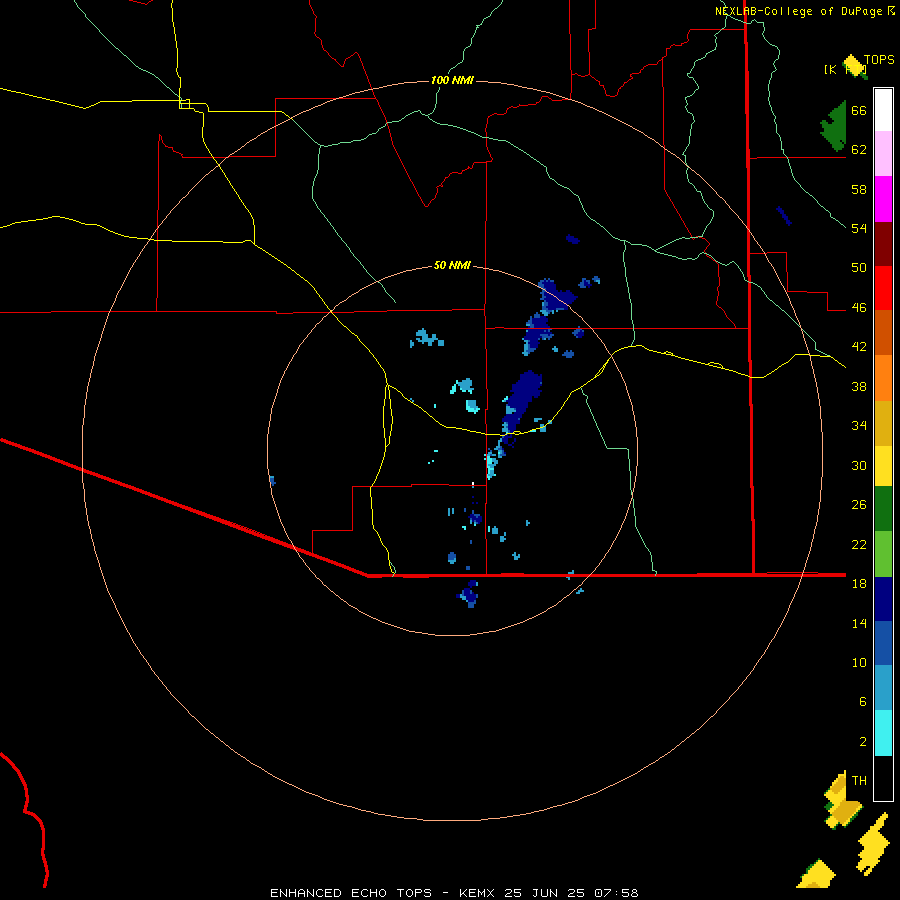
Task: Click the yellow legend swatch
Action: coord(883,466)
